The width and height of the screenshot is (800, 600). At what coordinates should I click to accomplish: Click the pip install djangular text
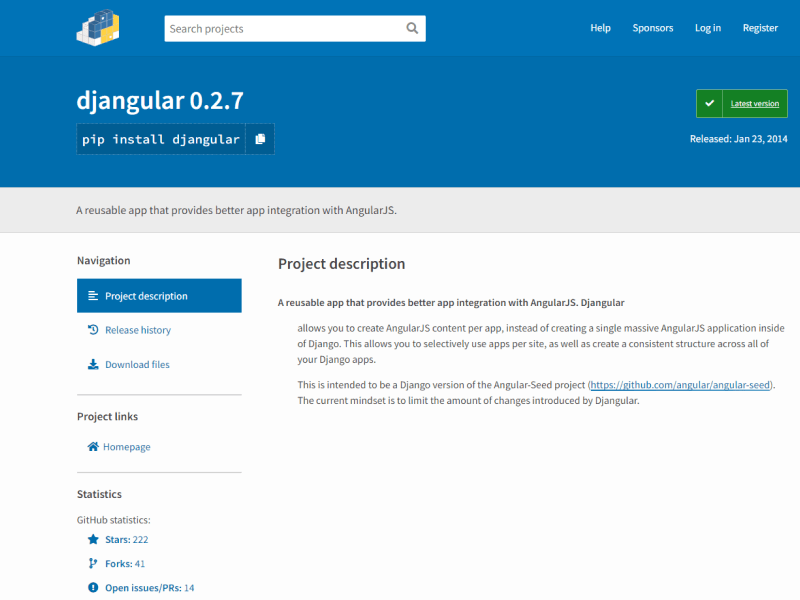pos(161,139)
